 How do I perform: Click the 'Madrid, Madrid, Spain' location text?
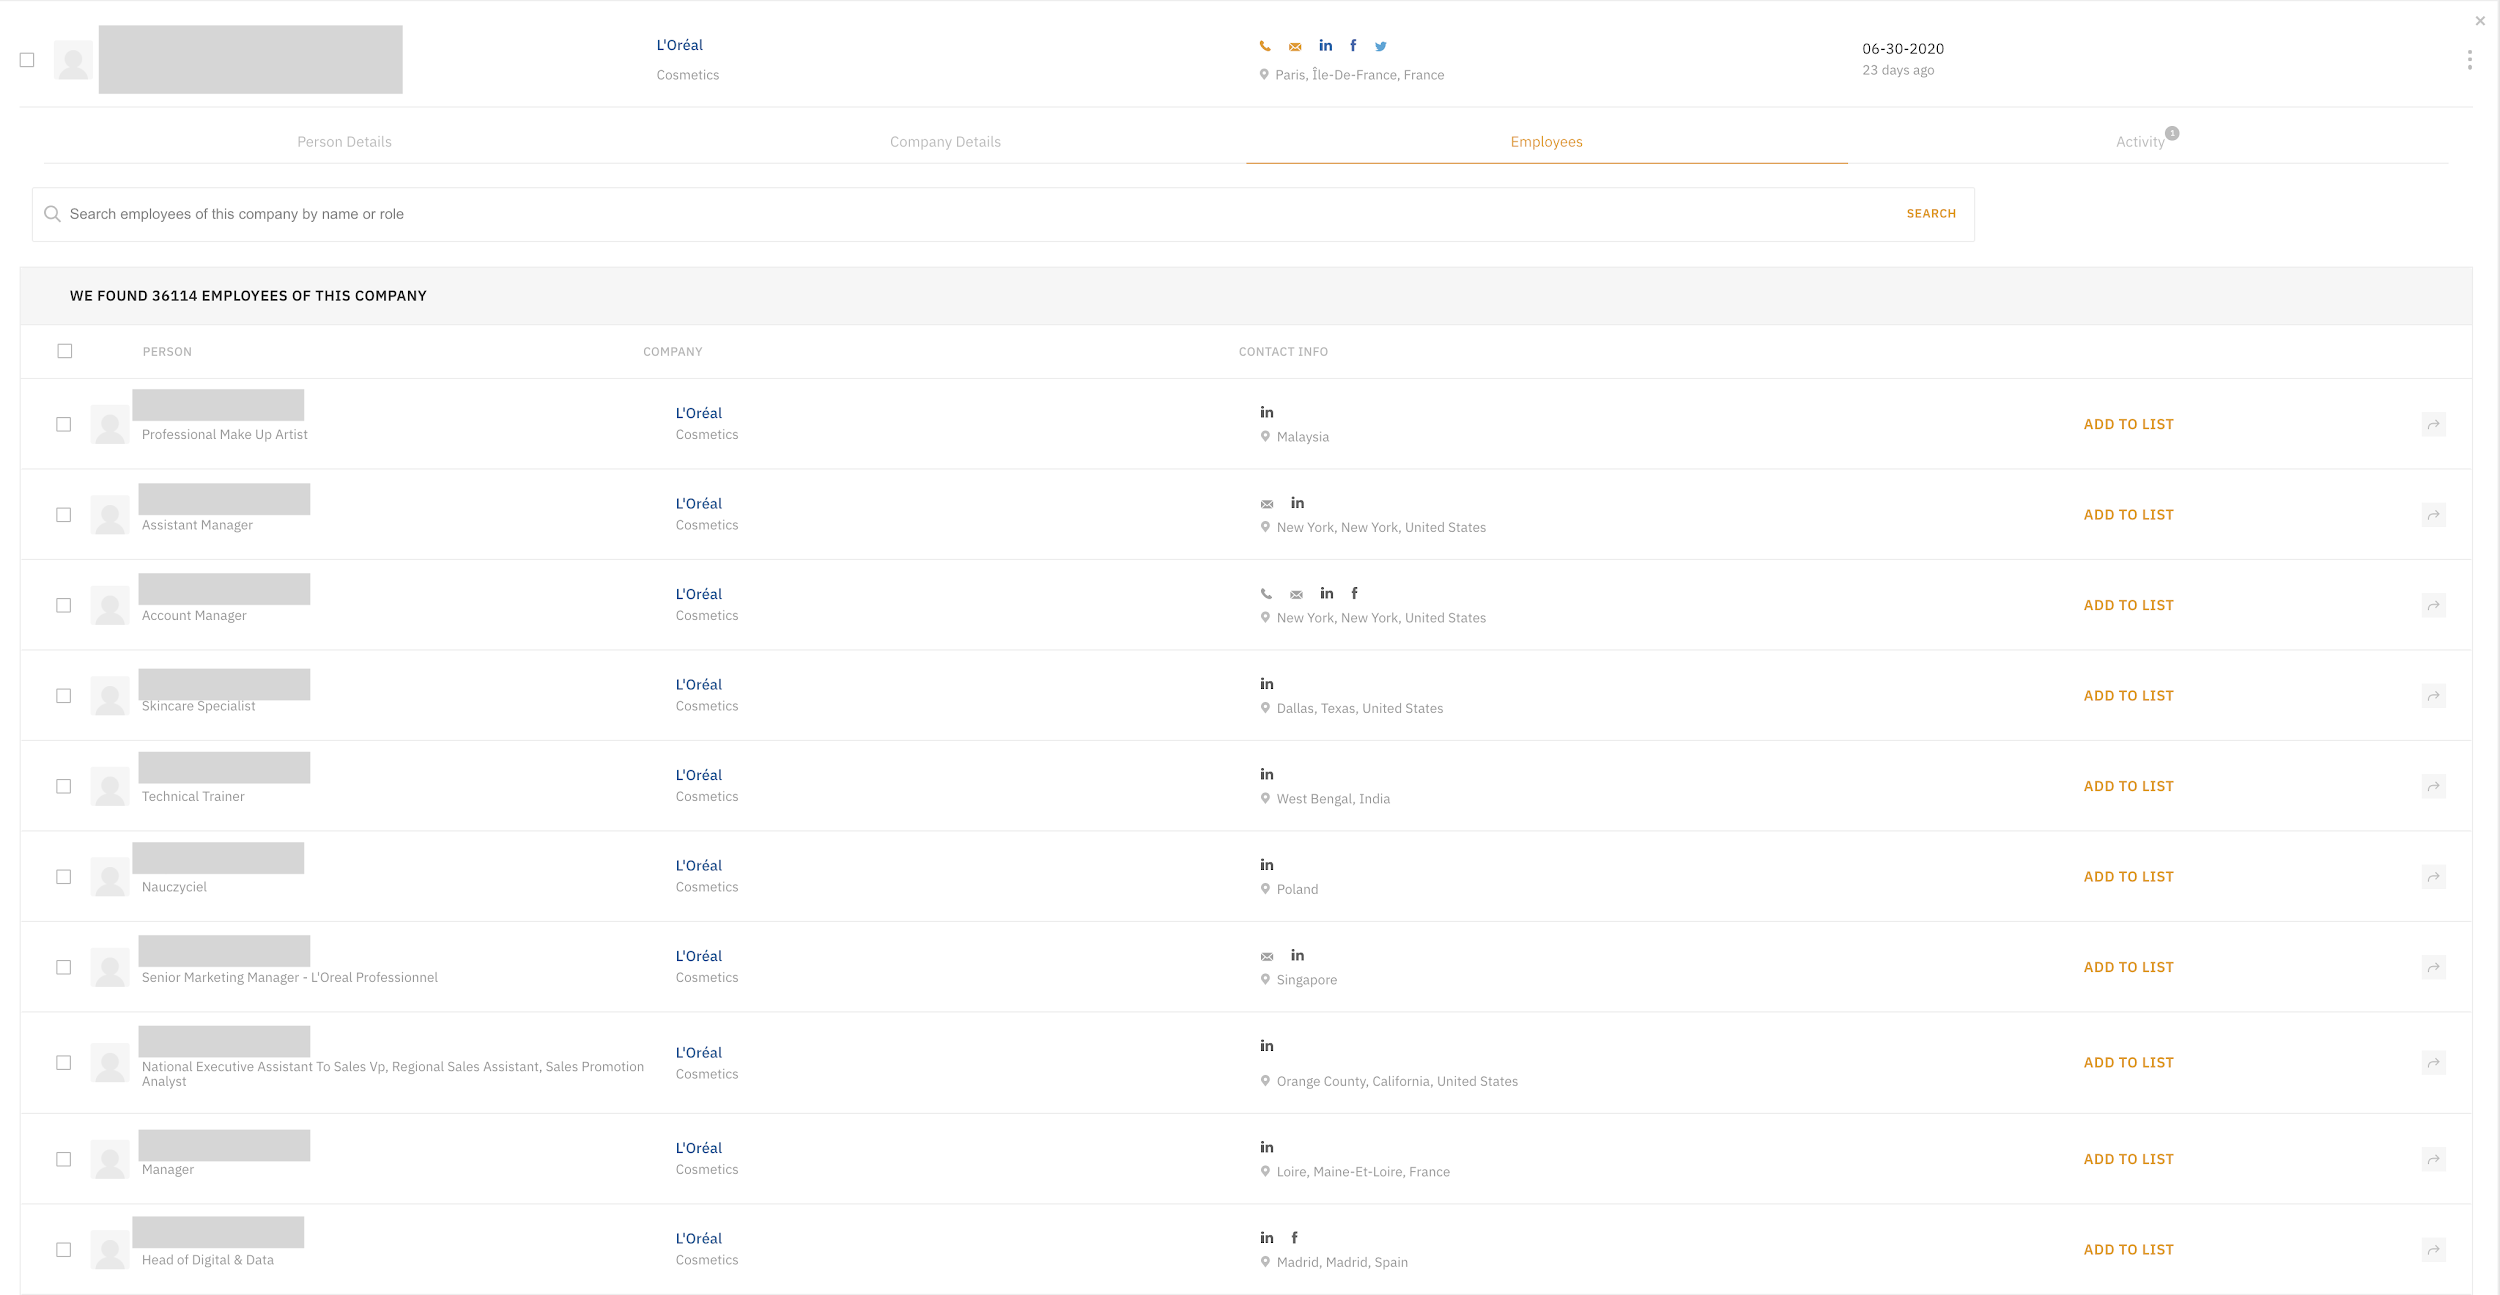pyautogui.click(x=1342, y=1262)
